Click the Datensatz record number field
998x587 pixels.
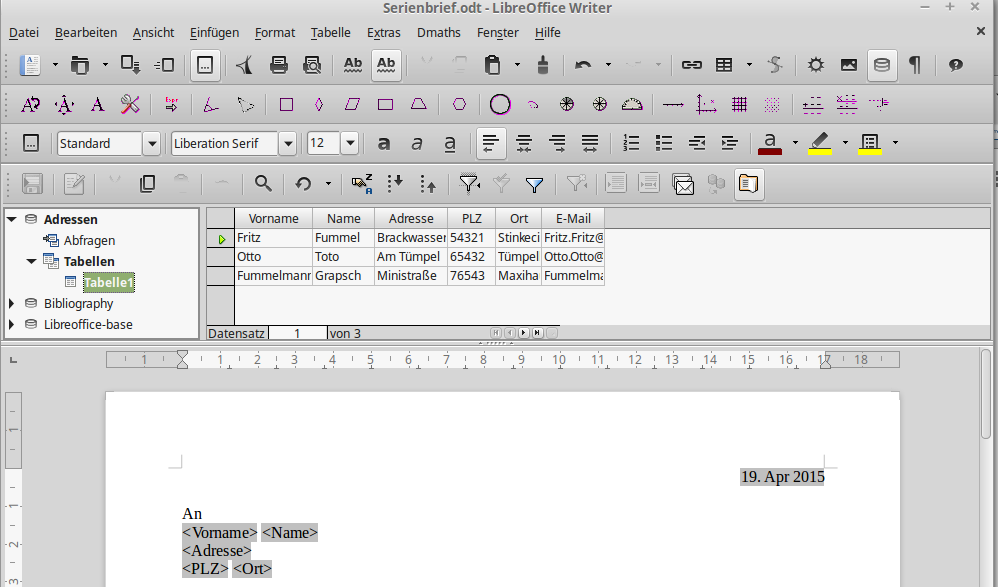click(297, 333)
